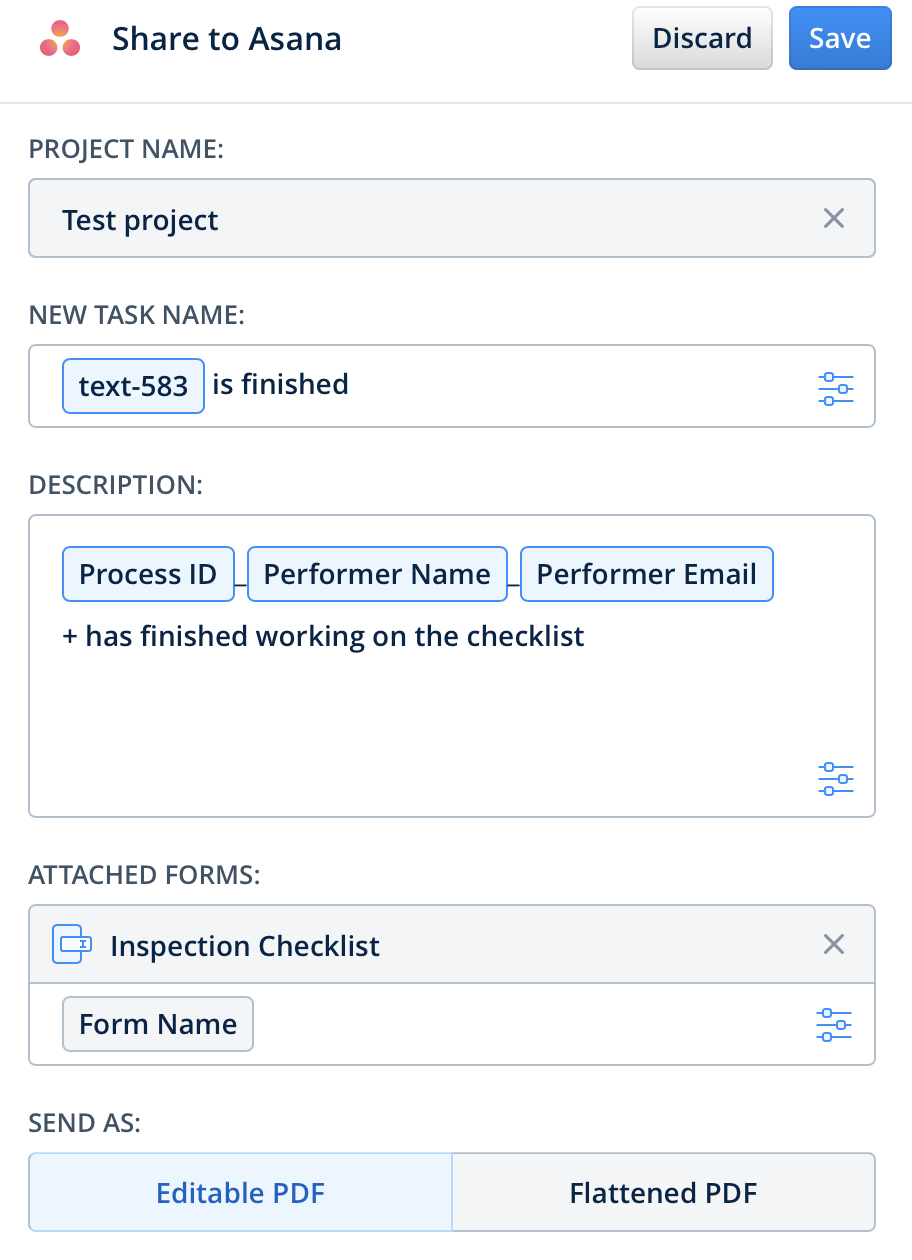
Task: Select Flattened PDF send option
Action: pos(663,1192)
